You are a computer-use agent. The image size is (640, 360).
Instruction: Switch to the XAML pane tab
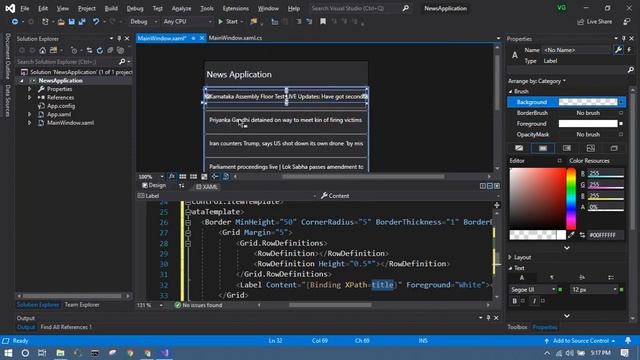(x=207, y=187)
